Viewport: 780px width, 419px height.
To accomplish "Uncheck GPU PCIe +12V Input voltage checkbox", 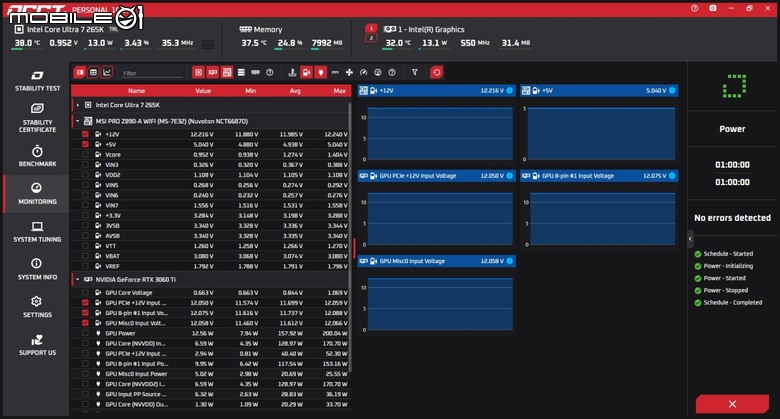I will click(85, 303).
